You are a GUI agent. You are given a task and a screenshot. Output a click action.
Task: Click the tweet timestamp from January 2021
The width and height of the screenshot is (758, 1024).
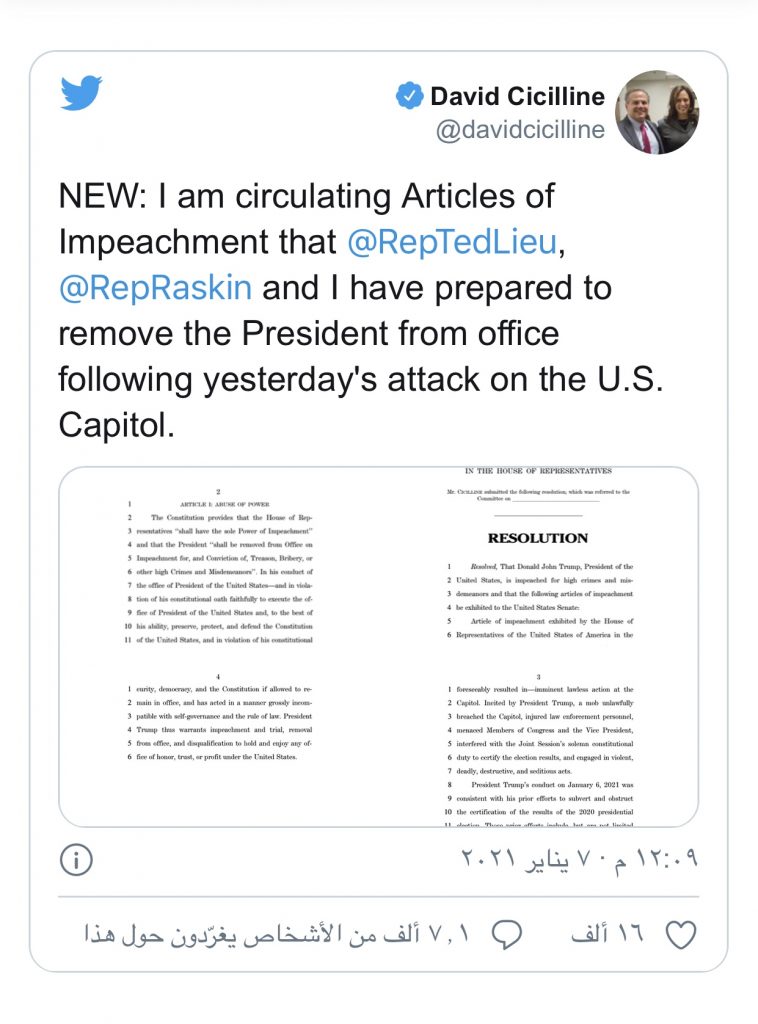pos(578,859)
